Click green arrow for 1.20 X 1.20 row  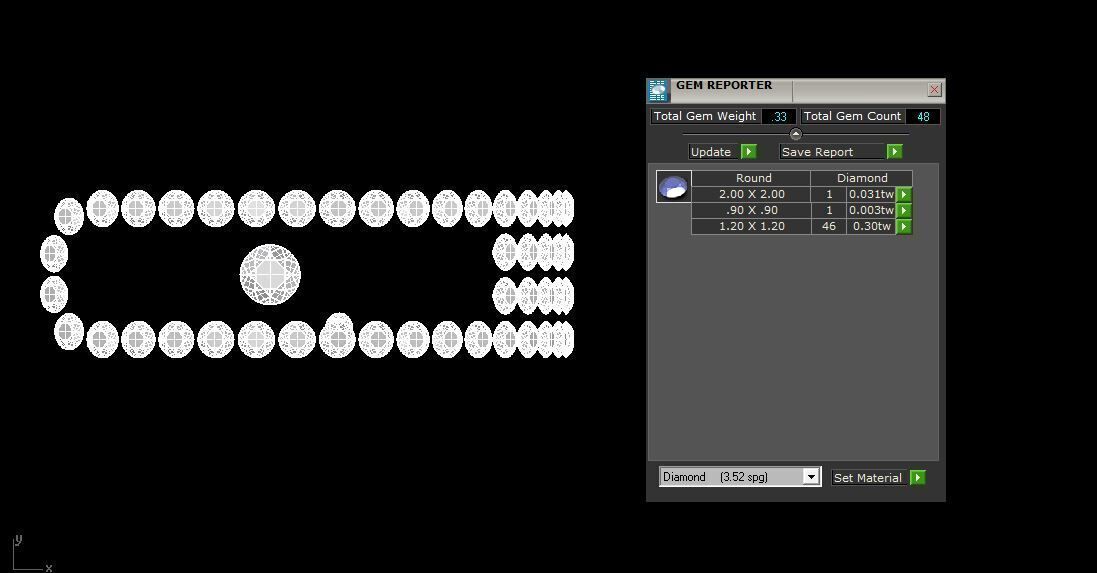pyautogui.click(x=904, y=227)
